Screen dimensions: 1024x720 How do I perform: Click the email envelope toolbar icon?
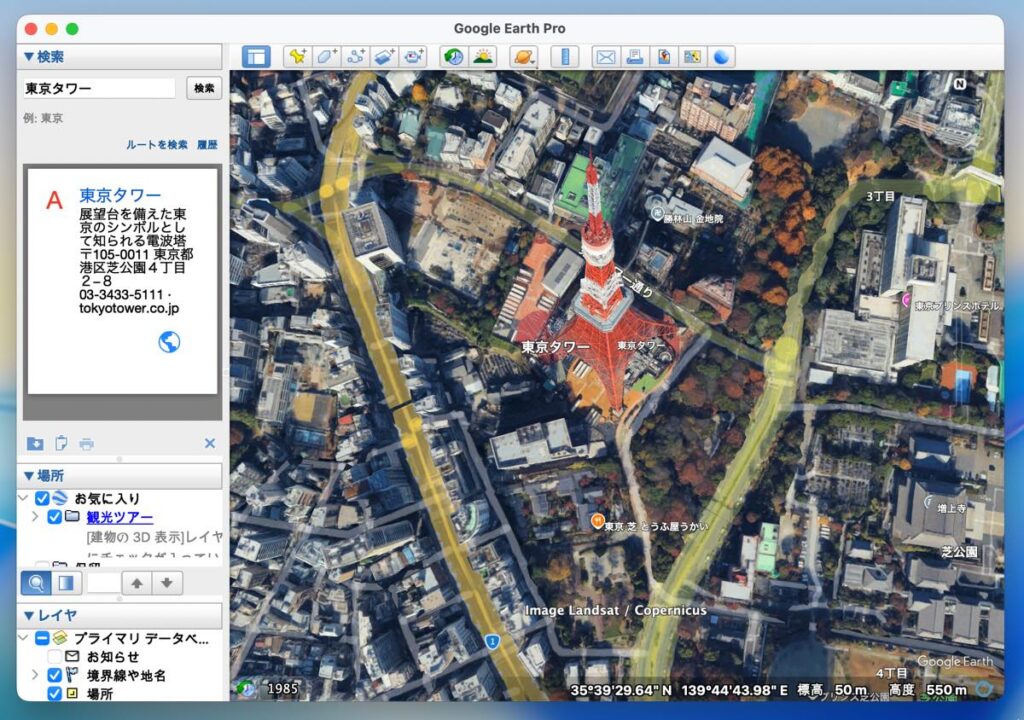pyautogui.click(x=606, y=57)
